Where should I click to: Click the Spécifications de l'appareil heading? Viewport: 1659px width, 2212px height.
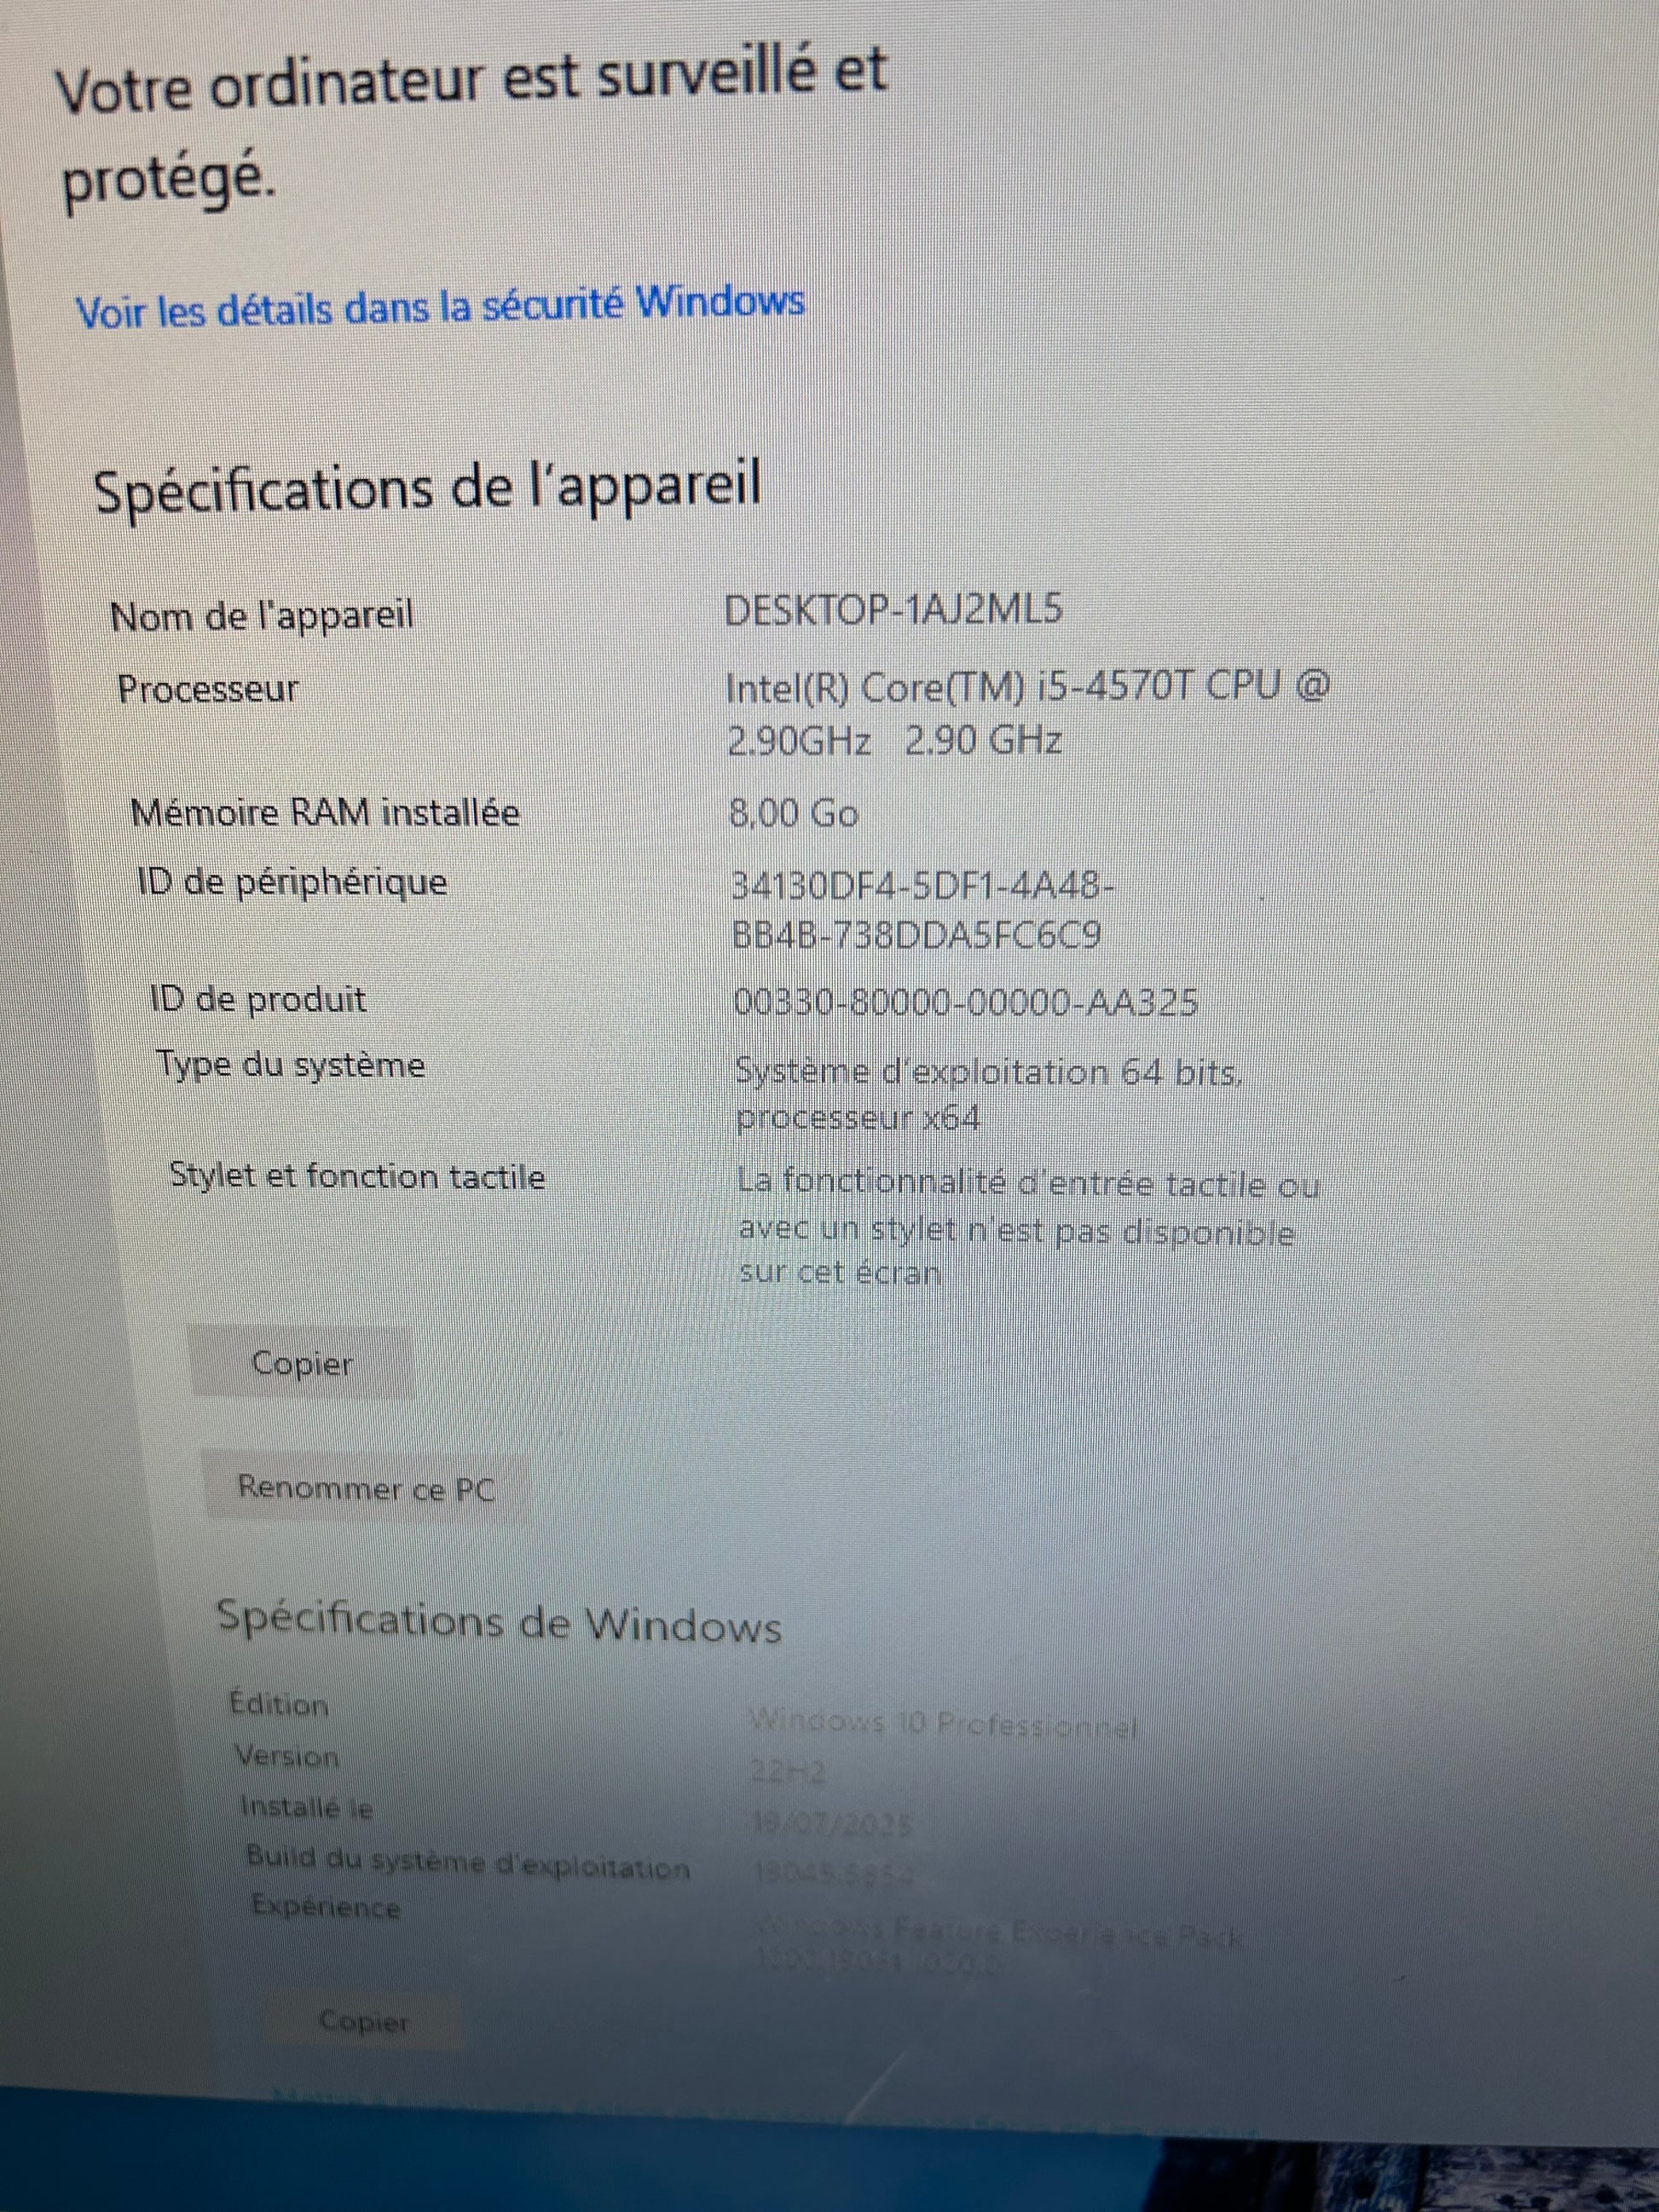tap(428, 488)
